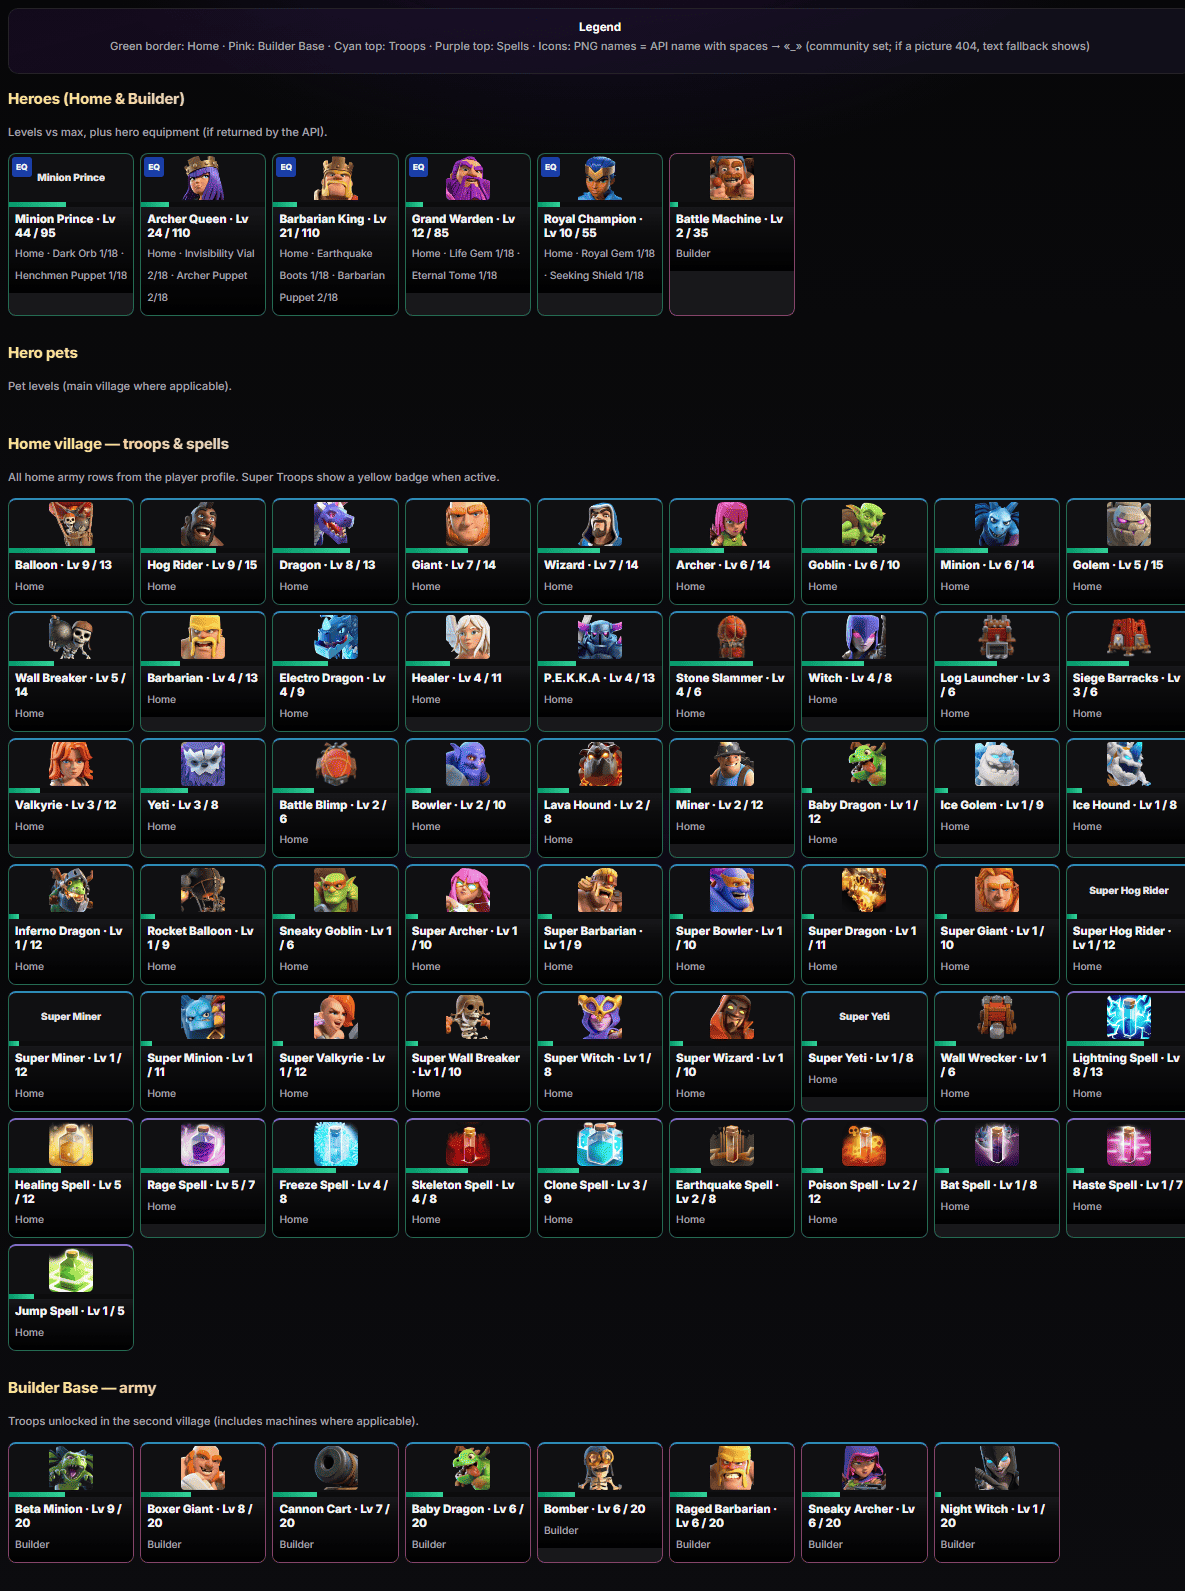Click "Heroes (Home & Builder)" heading

96,99
